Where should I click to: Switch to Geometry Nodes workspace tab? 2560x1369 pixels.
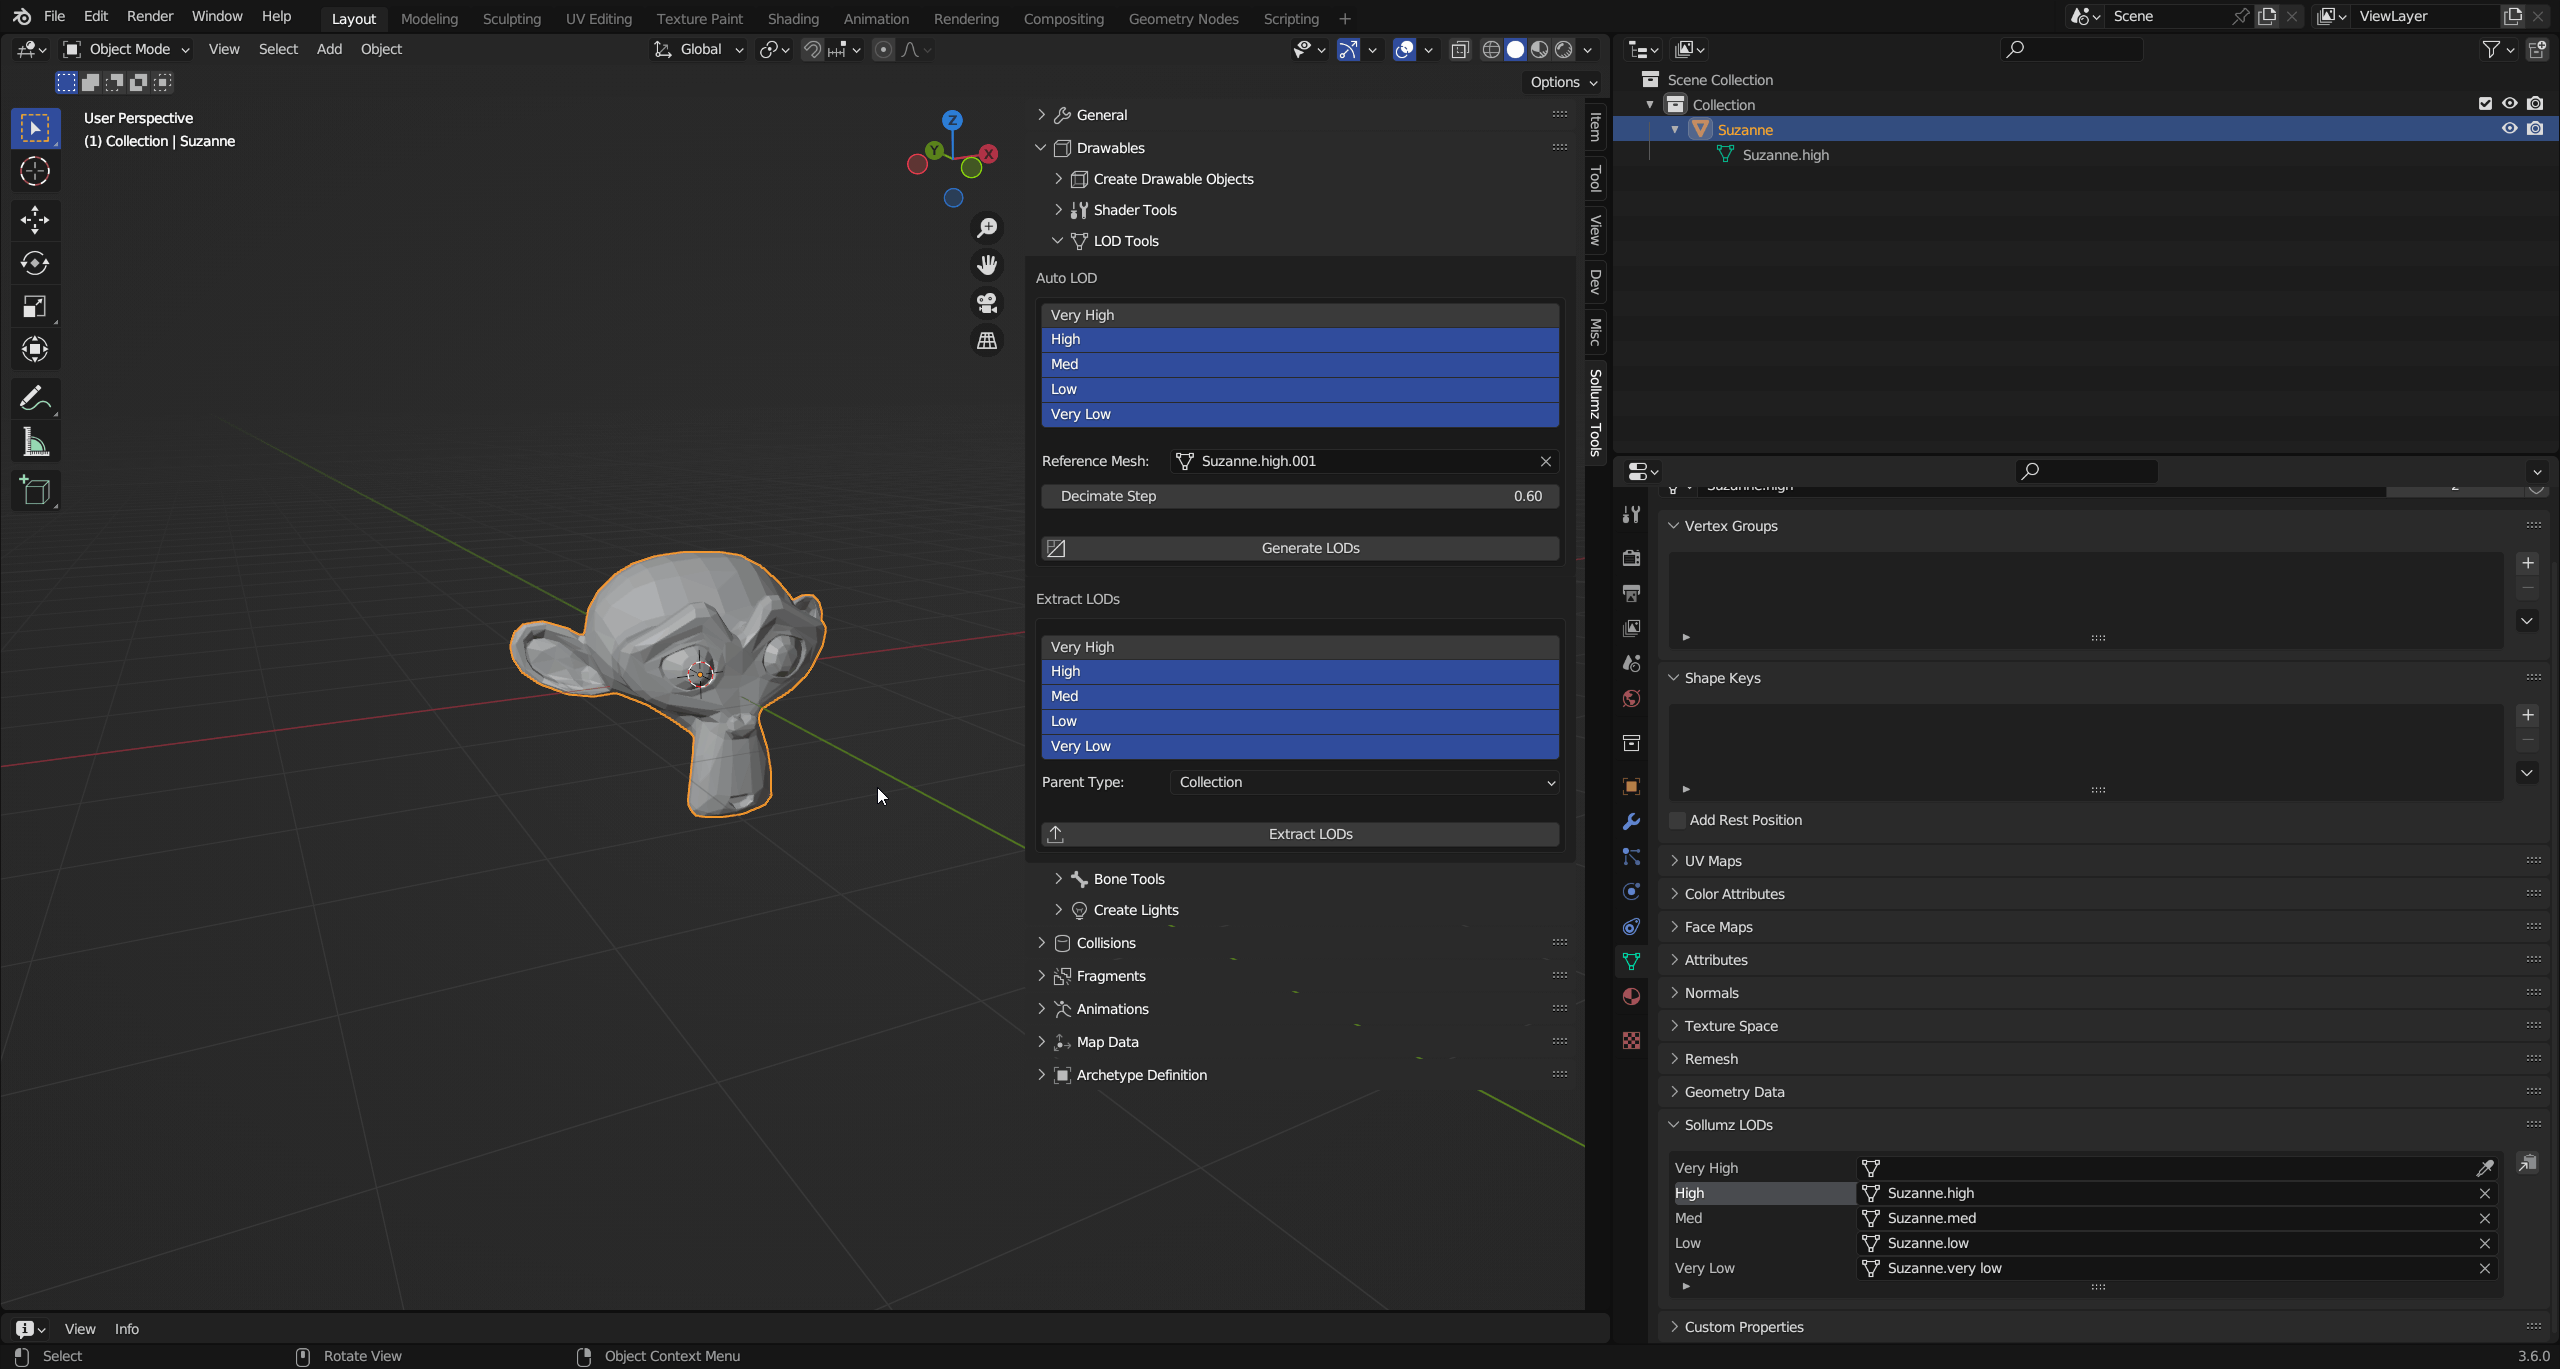[1183, 19]
